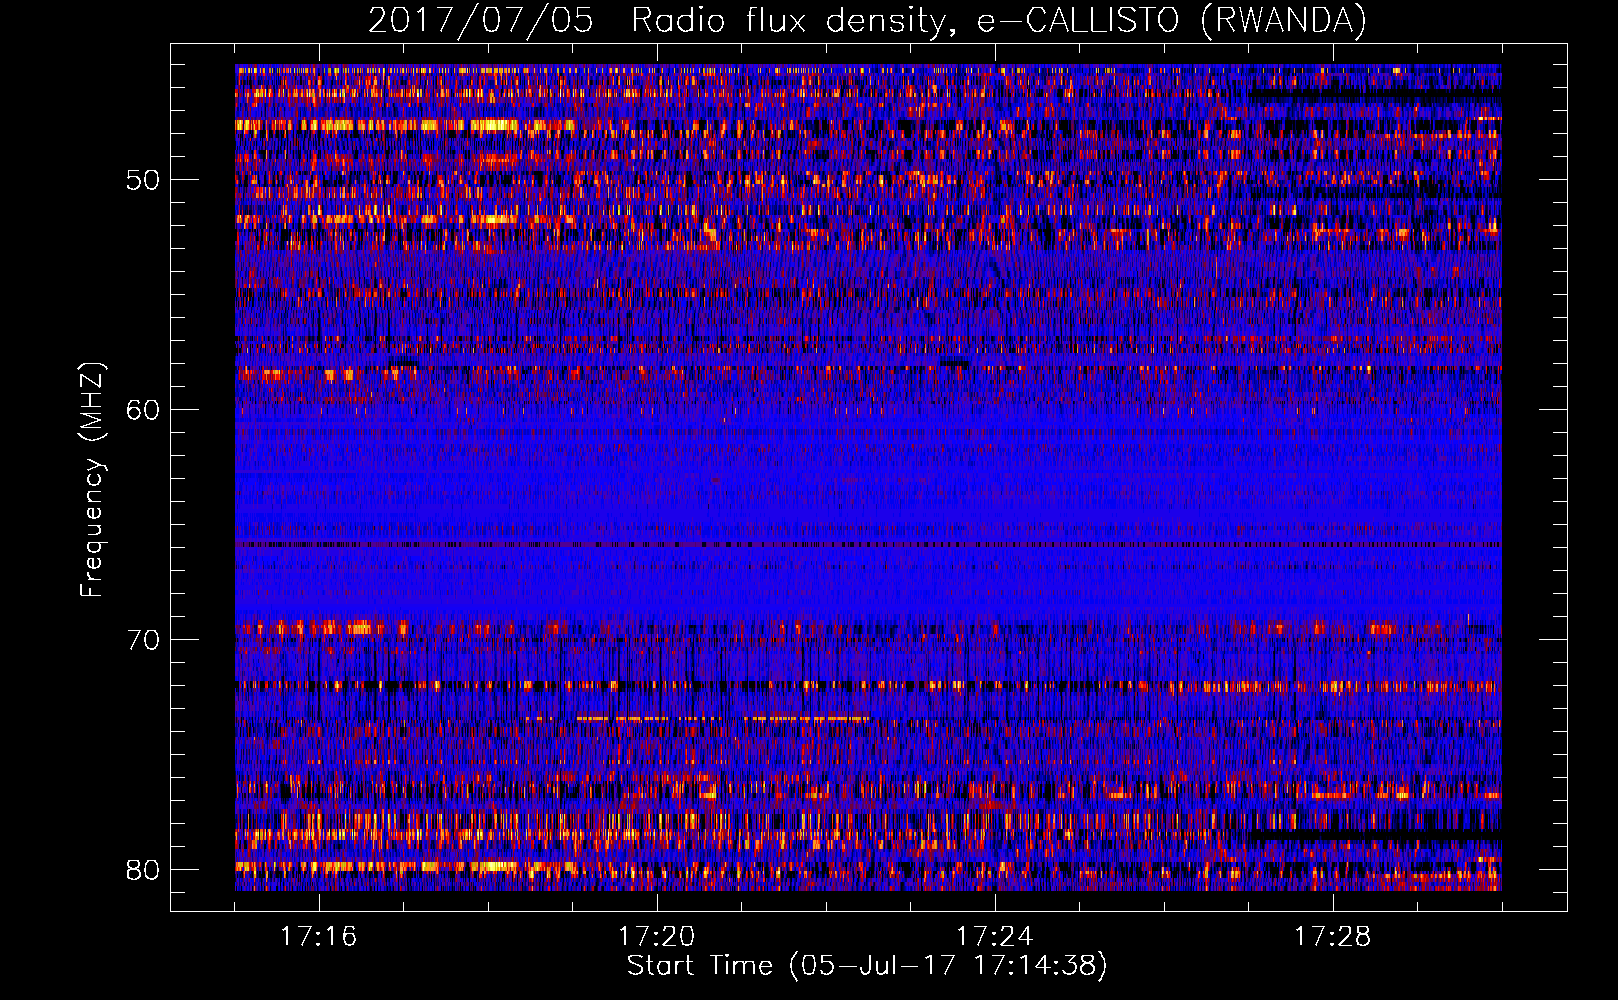Click the frequency tick label '70'

pyautogui.click(x=142, y=640)
